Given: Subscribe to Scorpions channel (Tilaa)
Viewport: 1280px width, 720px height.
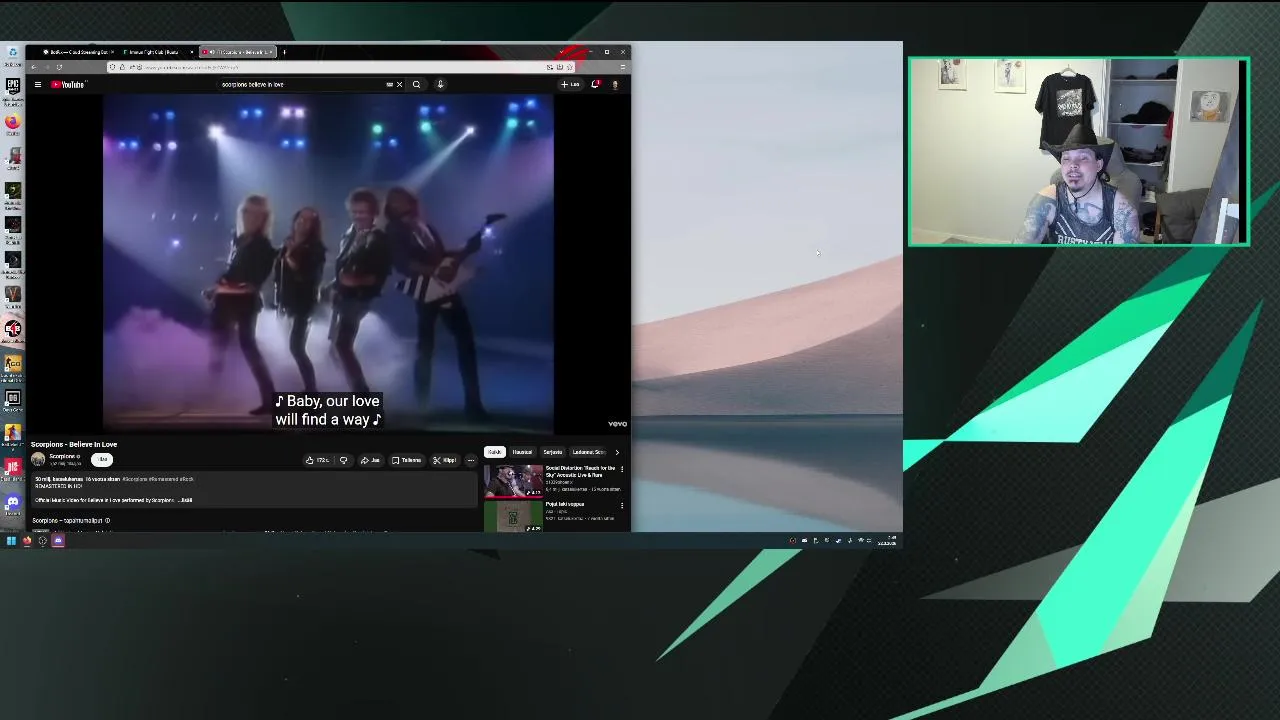Looking at the screenshot, I should (102, 459).
